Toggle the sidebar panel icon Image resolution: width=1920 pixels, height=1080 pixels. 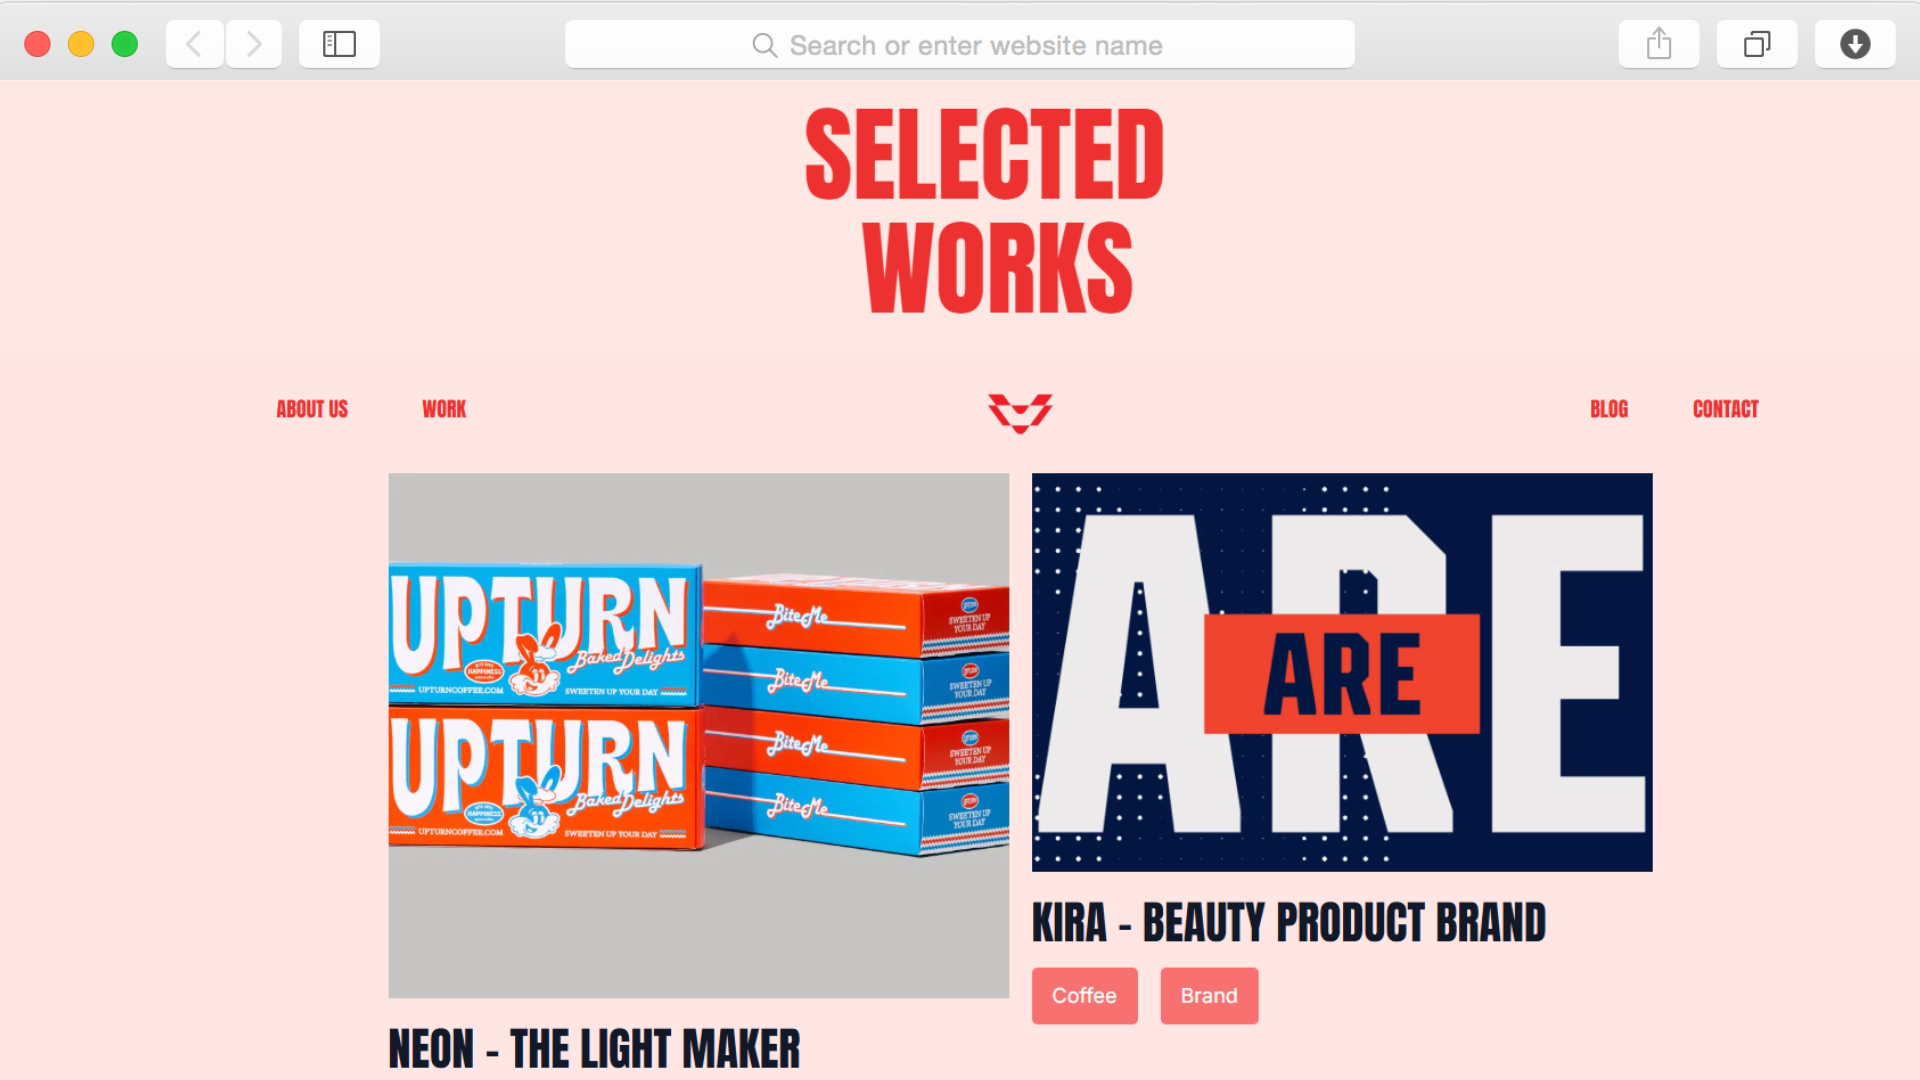[339, 44]
